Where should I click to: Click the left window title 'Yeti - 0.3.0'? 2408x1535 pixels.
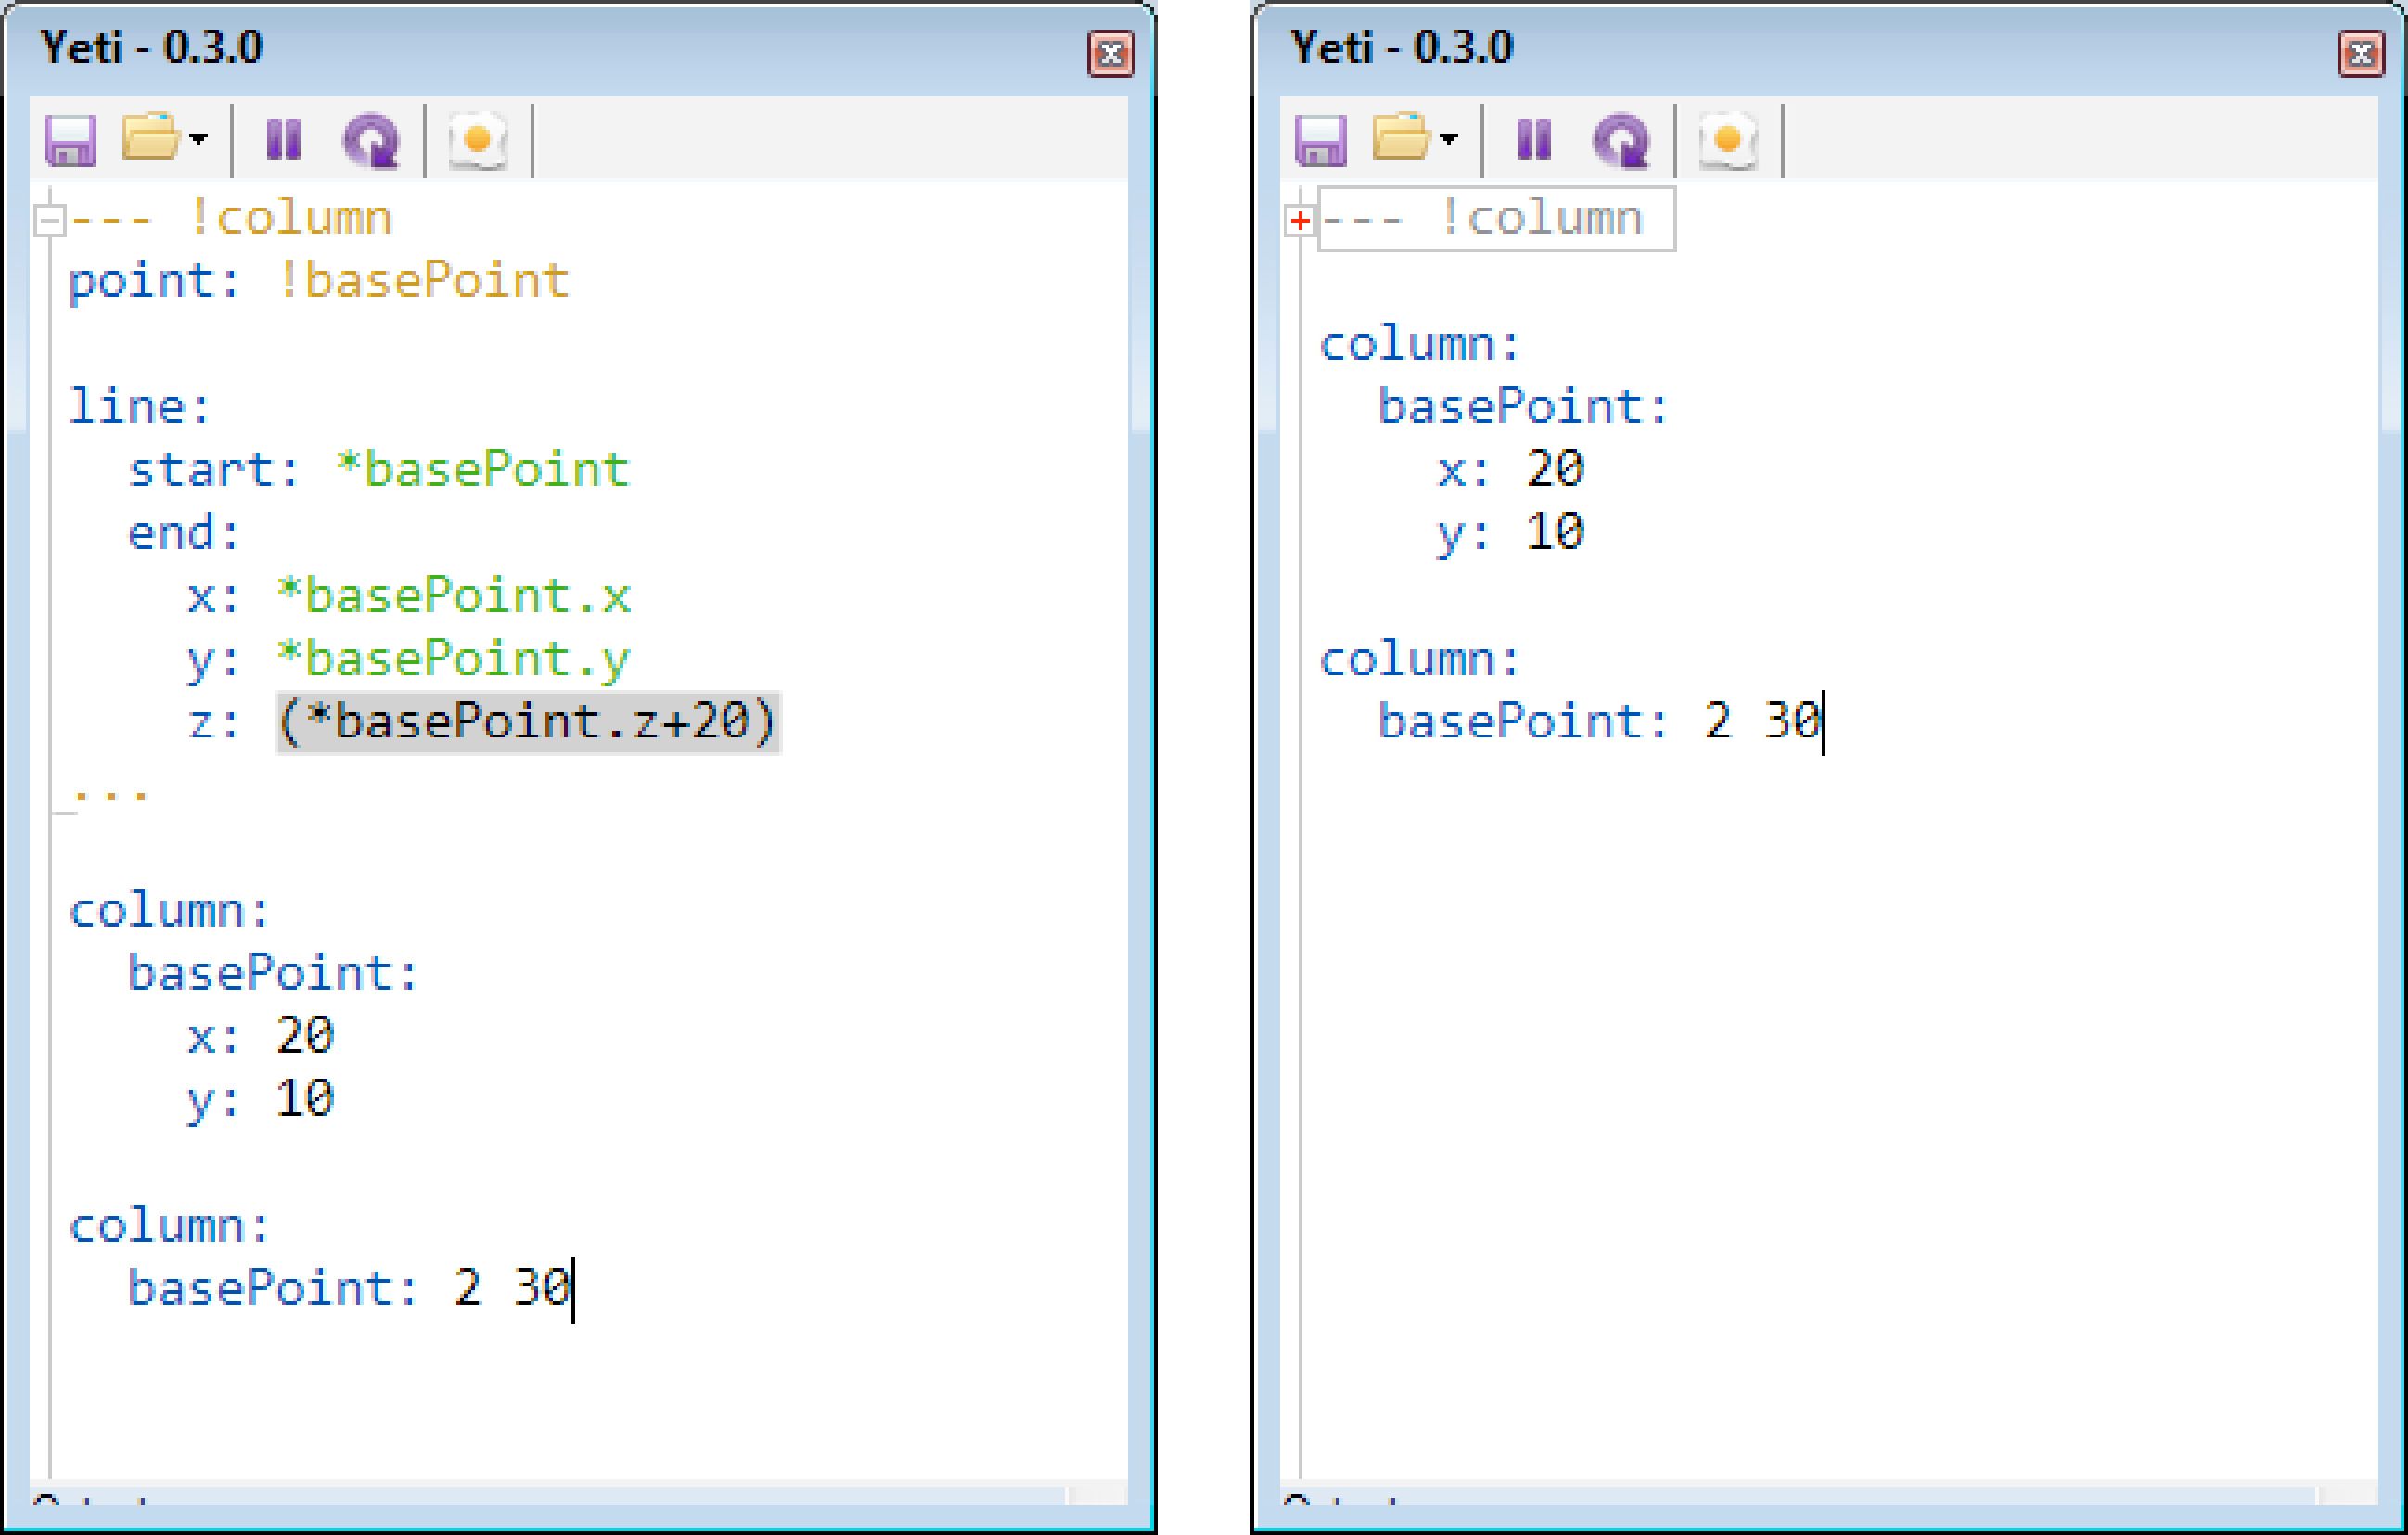(151, 47)
